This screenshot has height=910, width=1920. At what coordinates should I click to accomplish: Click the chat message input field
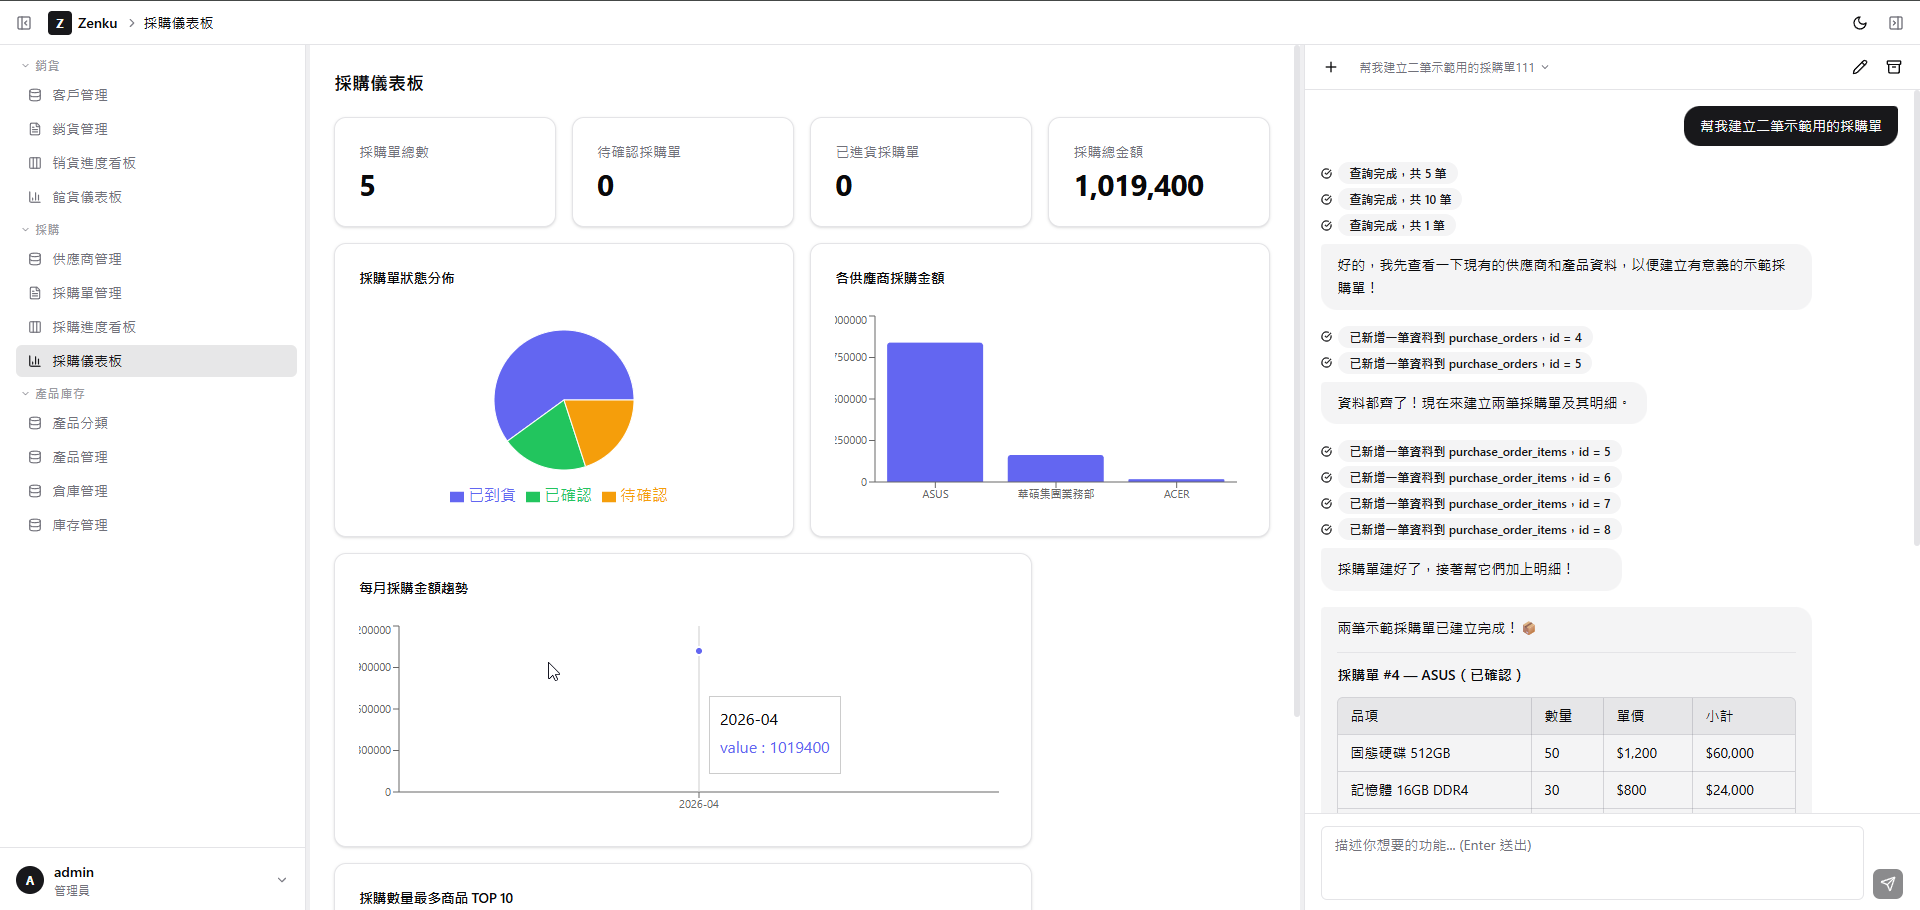pos(1592,863)
